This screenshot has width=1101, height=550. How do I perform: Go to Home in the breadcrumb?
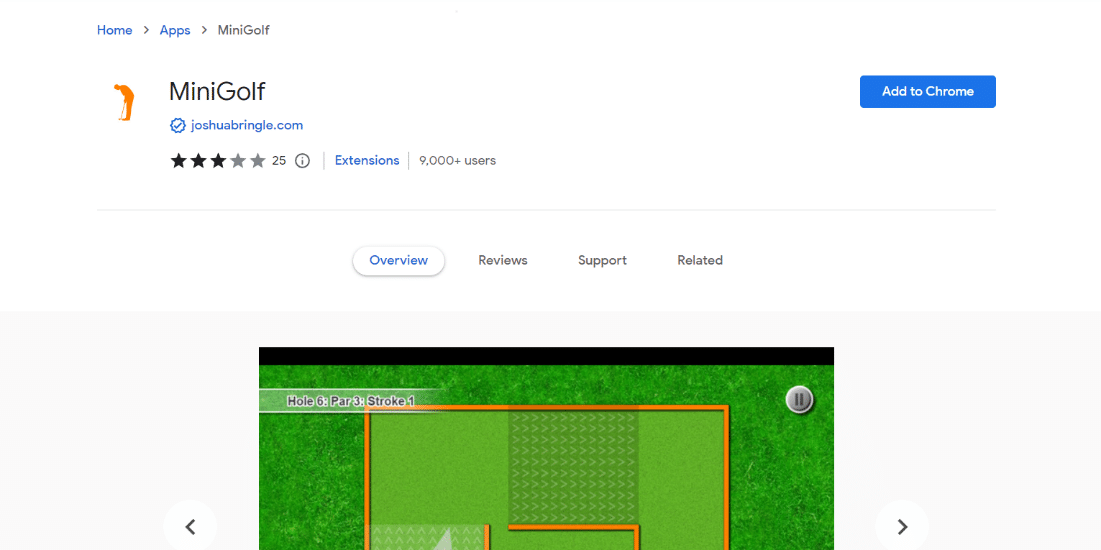tap(114, 30)
